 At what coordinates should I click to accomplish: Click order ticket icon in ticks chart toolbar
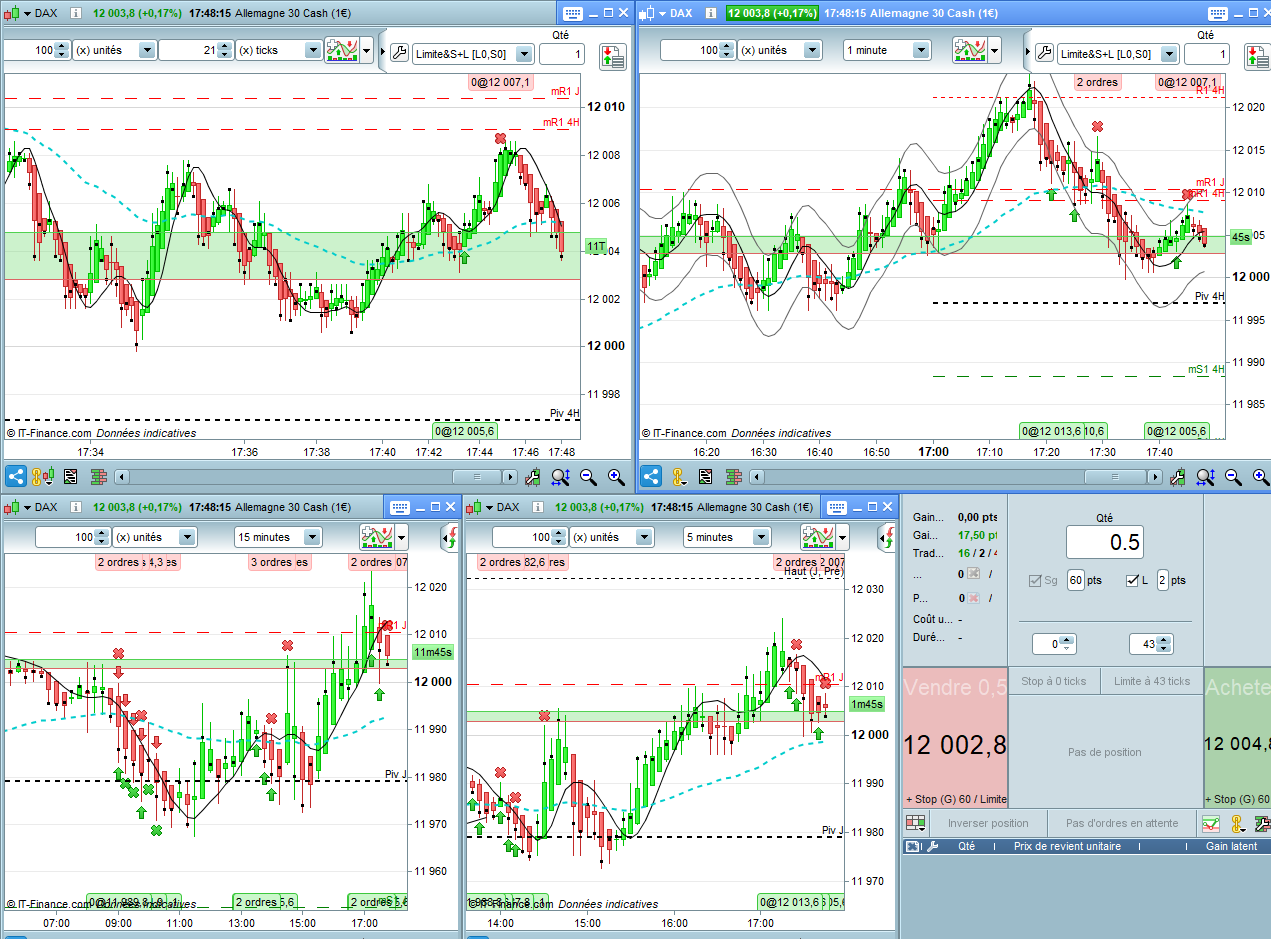tap(612, 55)
